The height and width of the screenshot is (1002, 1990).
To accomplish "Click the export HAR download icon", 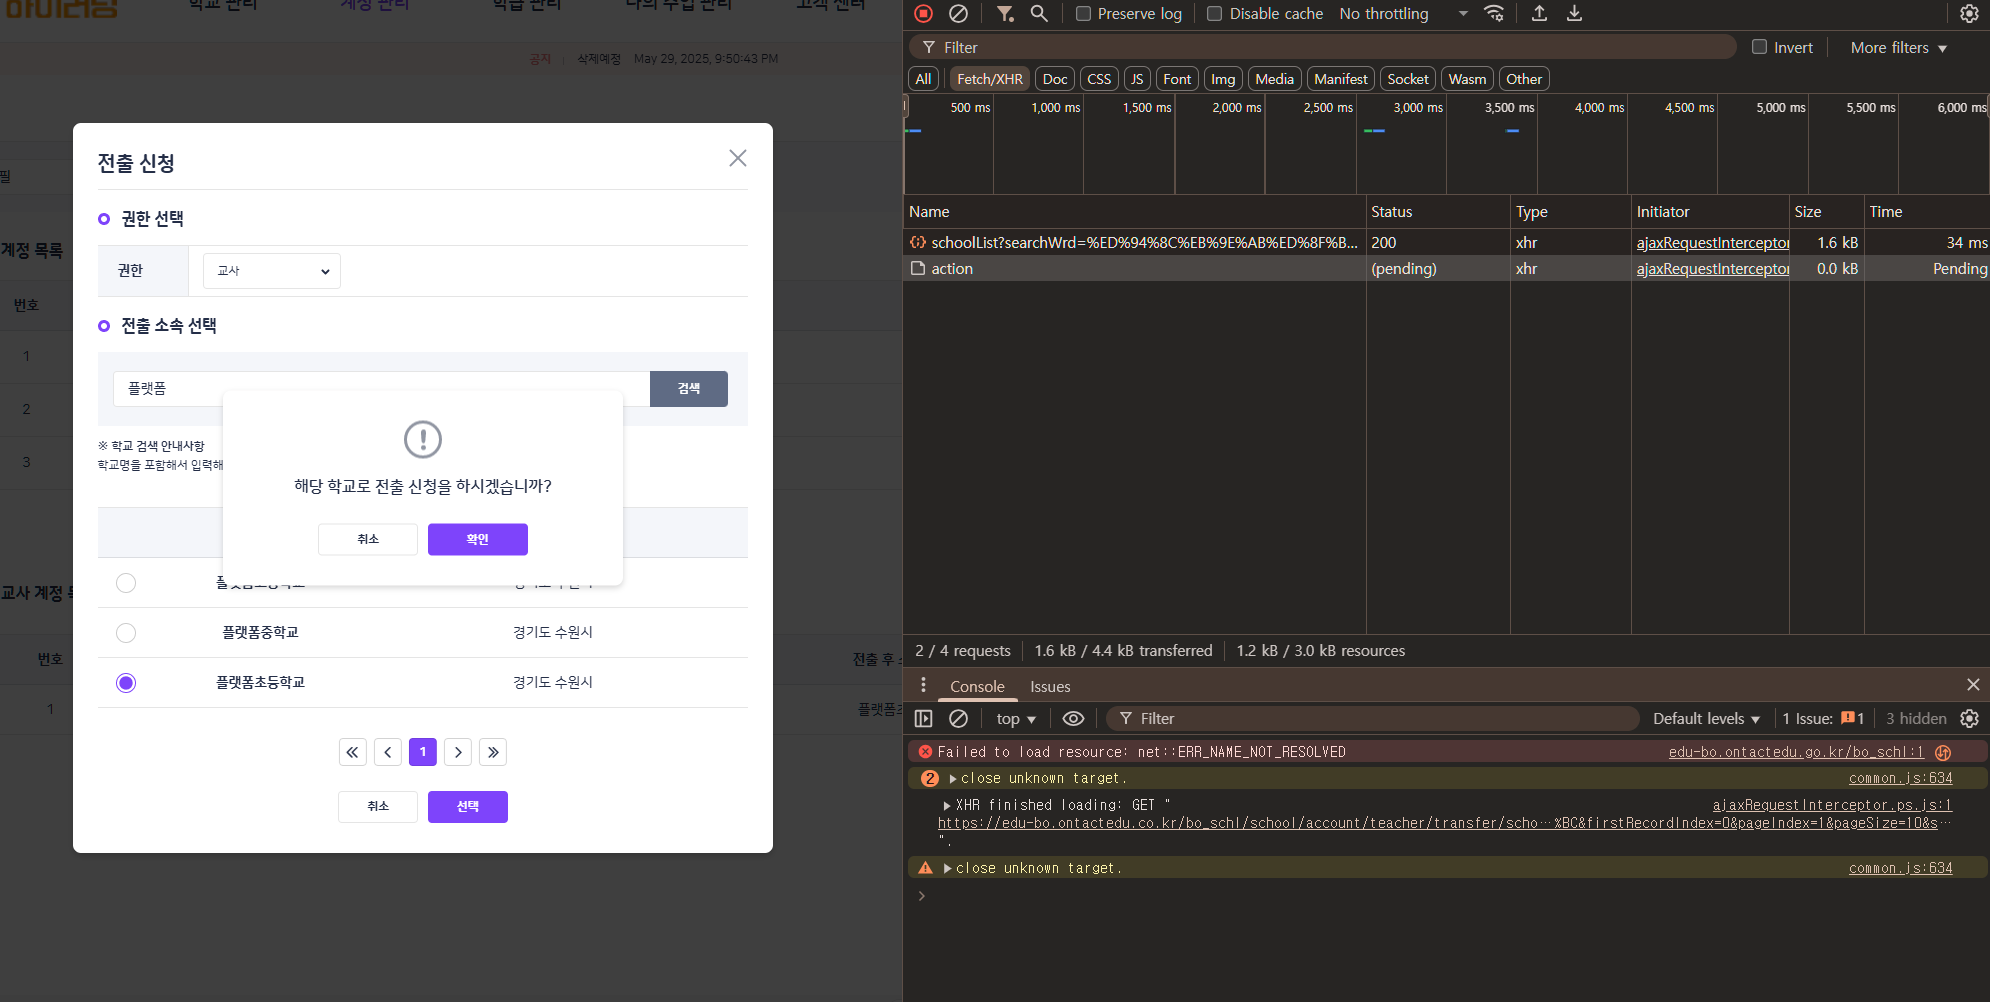I will point(1574,14).
